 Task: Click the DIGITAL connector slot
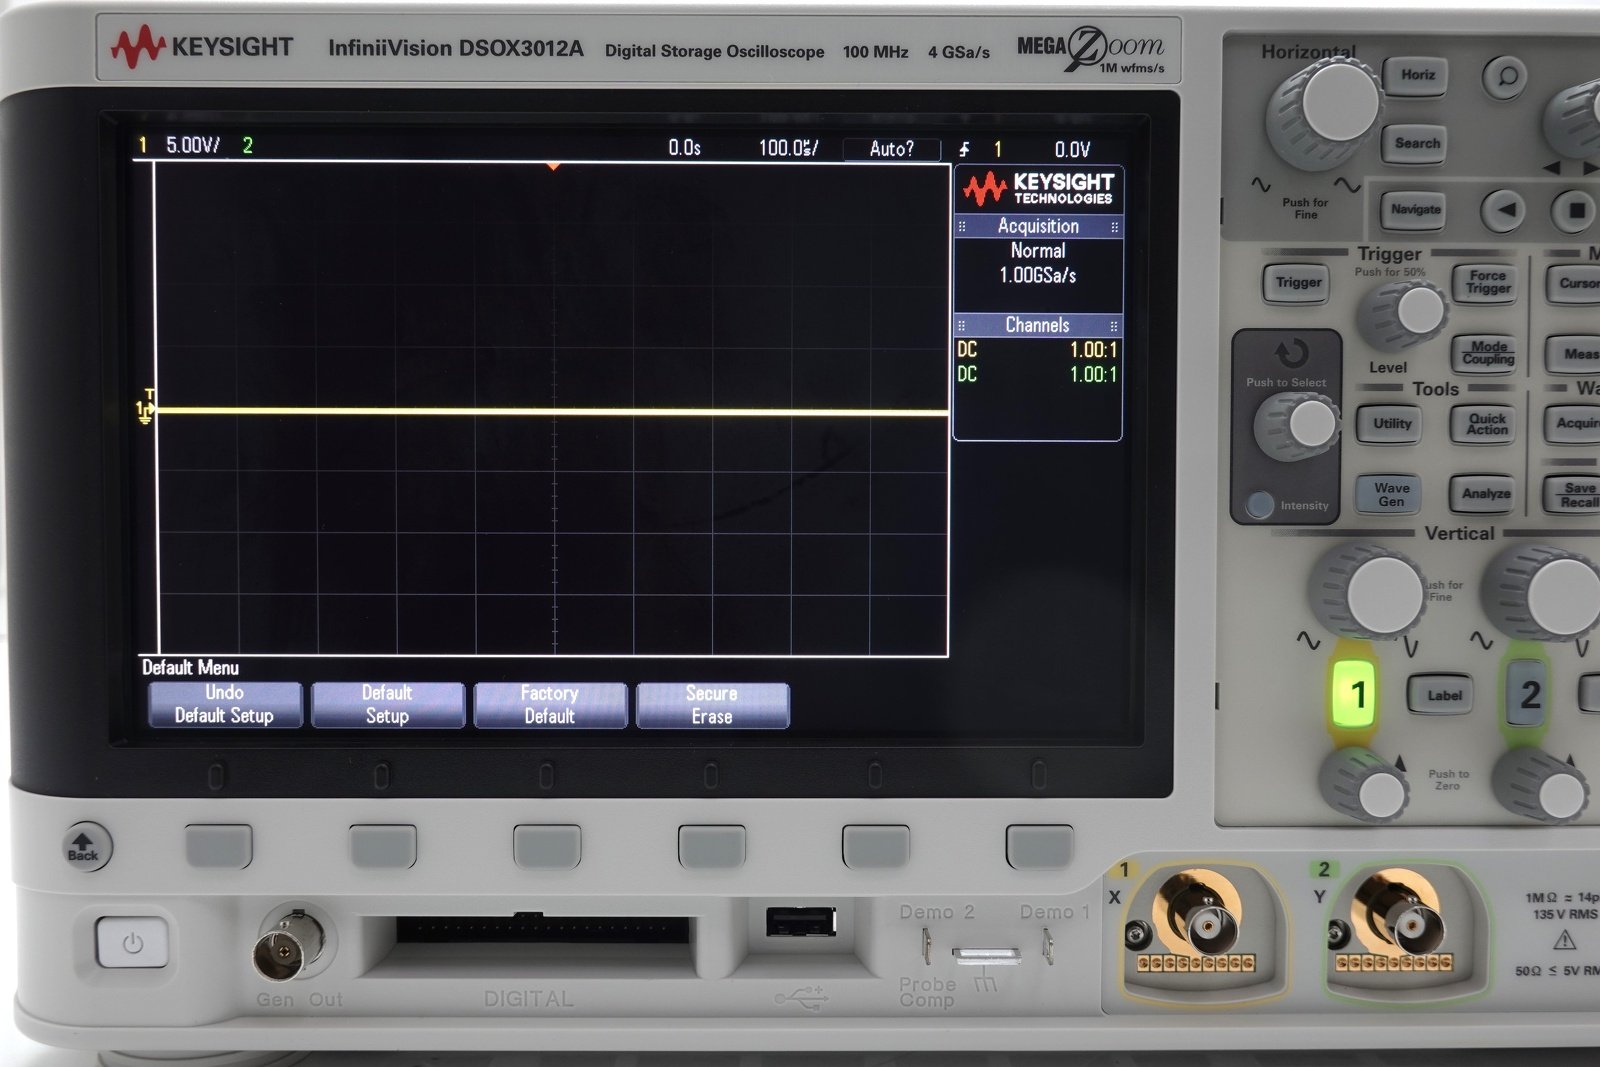[543, 929]
